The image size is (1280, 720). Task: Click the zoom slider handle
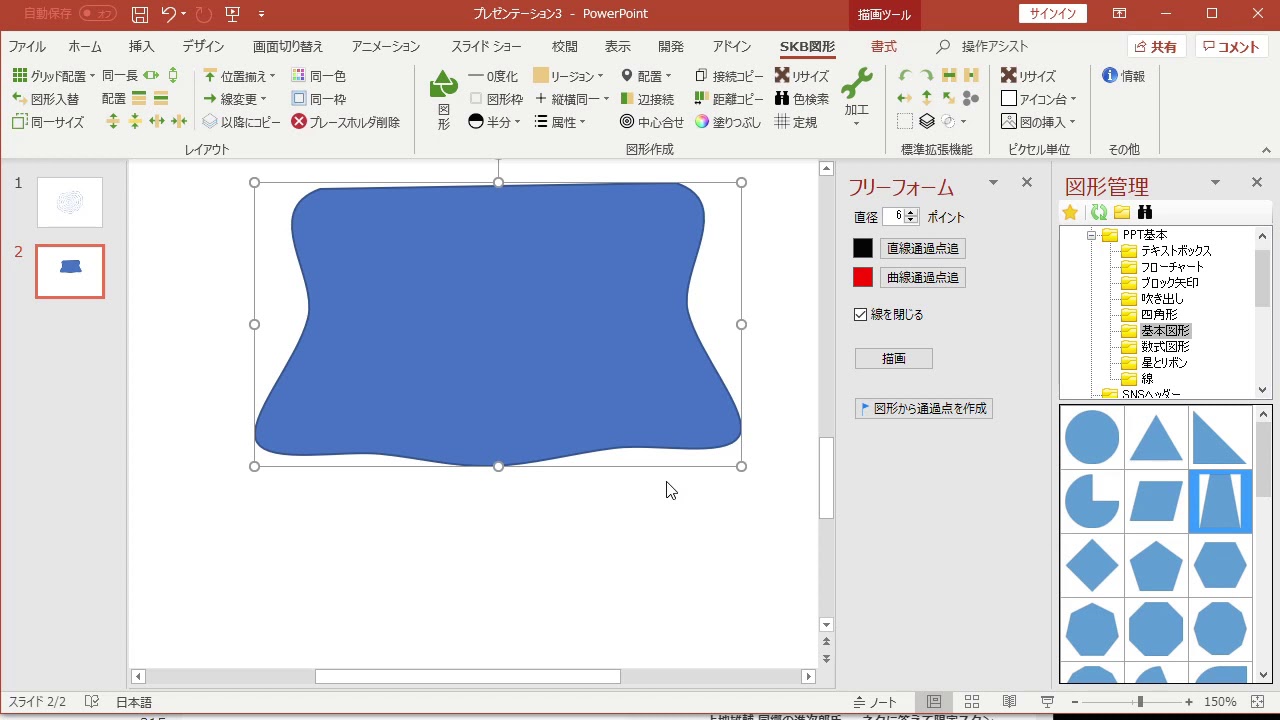point(1139,702)
